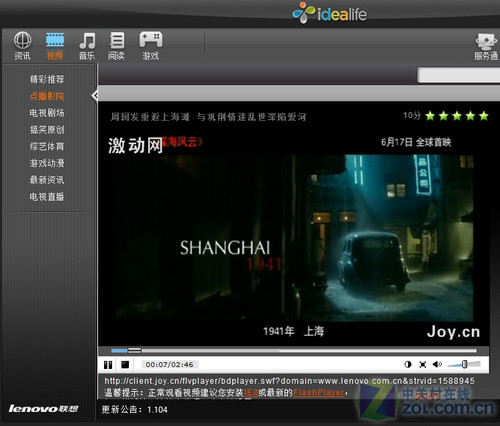
Task: Select 游戏动漫 in the sidebar
Action: tap(47, 163)
